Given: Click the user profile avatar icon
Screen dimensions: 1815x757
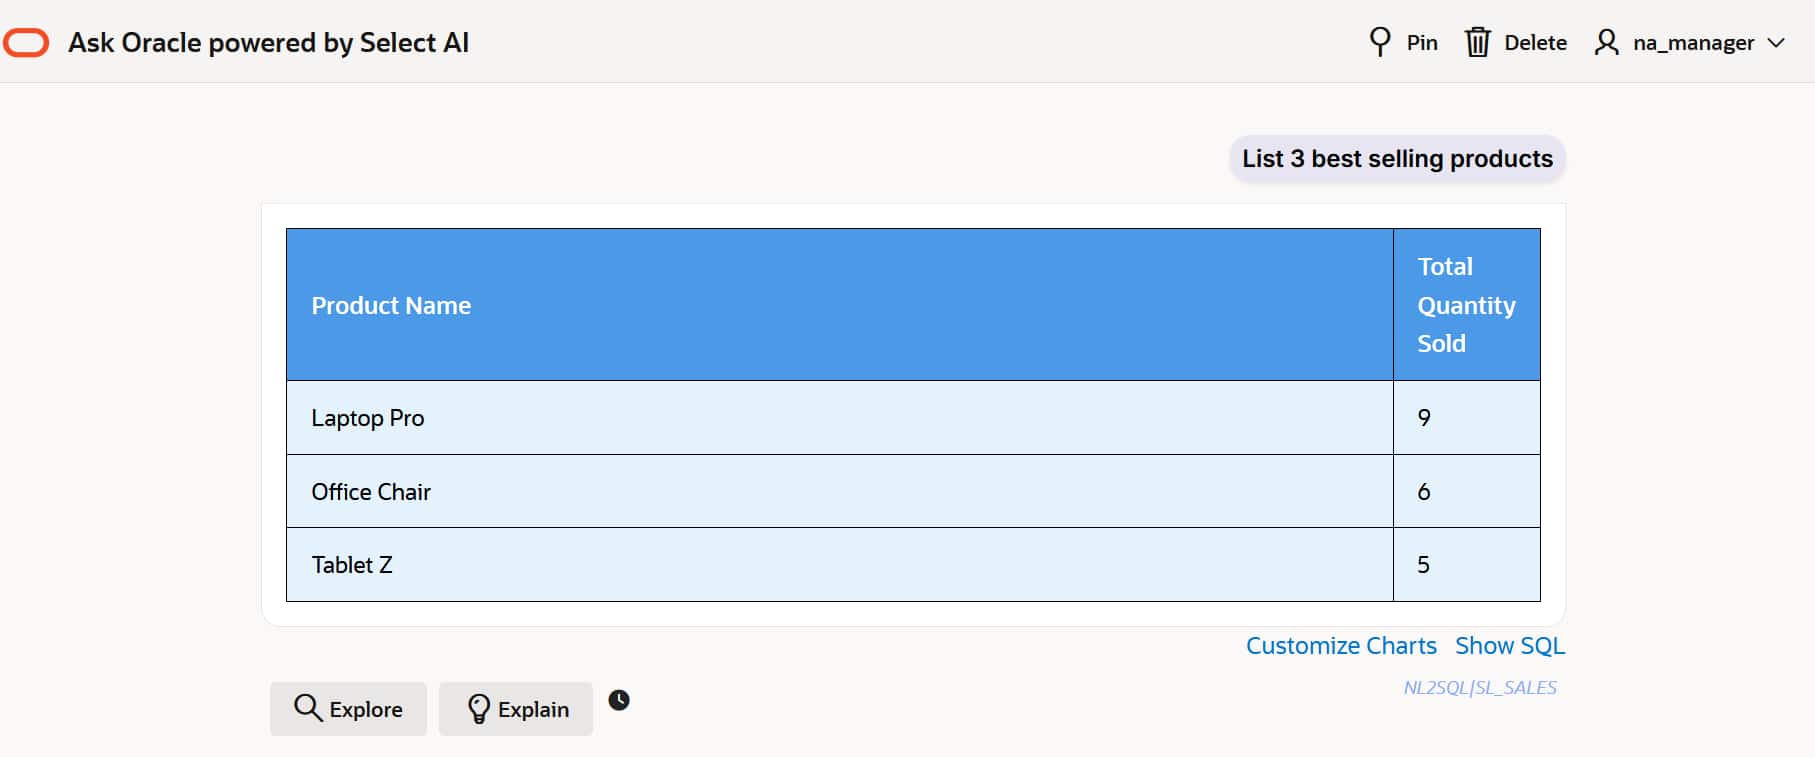Looking at the screenshot, I should (1606, 42).
